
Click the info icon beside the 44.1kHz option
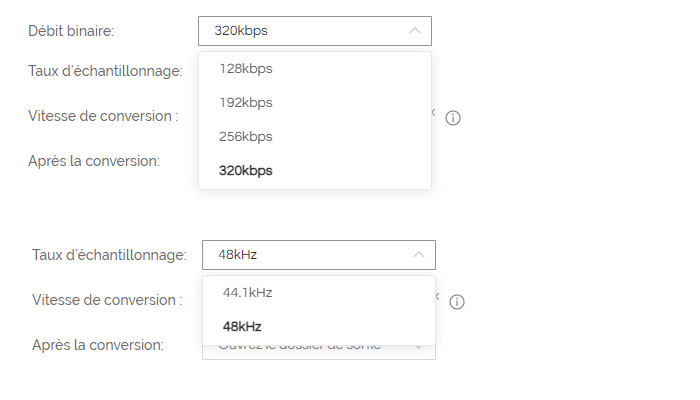tap(456, 302)
